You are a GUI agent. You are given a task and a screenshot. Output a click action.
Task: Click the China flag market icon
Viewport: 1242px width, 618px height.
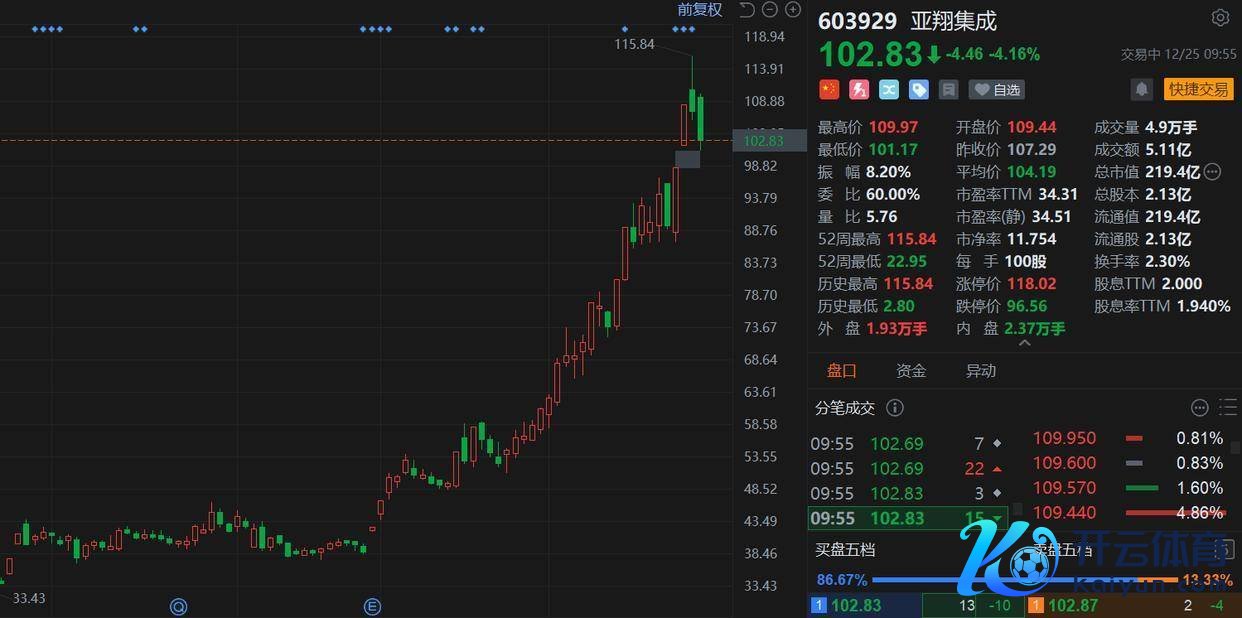point(828,89)
